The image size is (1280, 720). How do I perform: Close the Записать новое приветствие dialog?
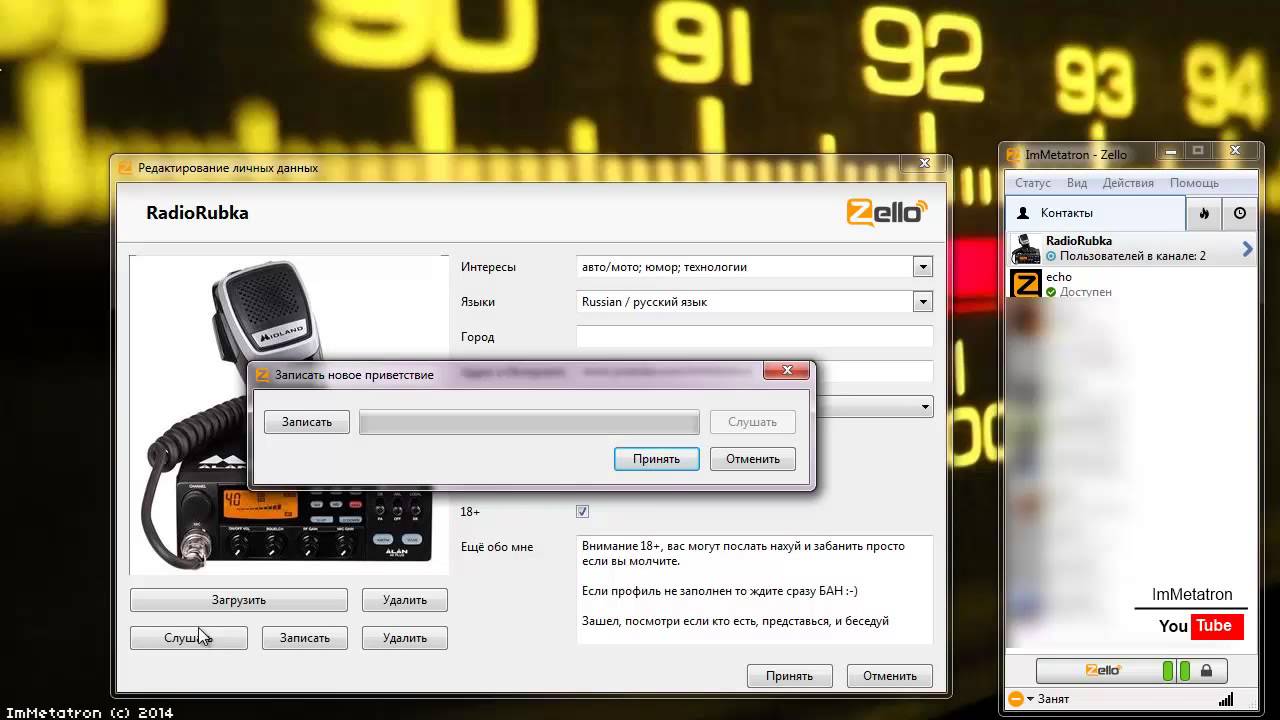pos(786,370)
